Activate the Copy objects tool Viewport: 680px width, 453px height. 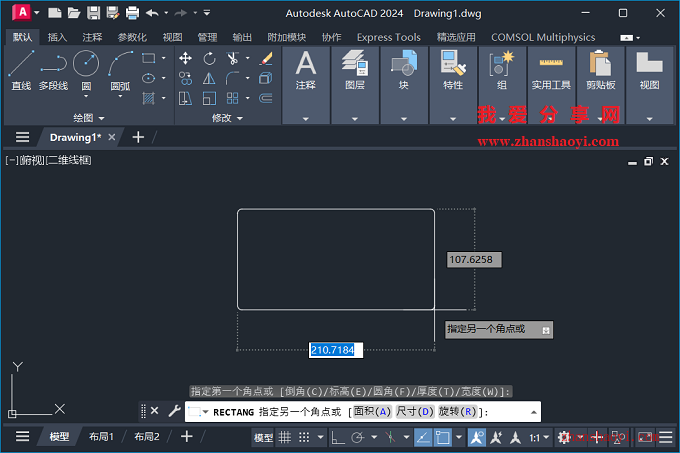(x=186, y=78)
